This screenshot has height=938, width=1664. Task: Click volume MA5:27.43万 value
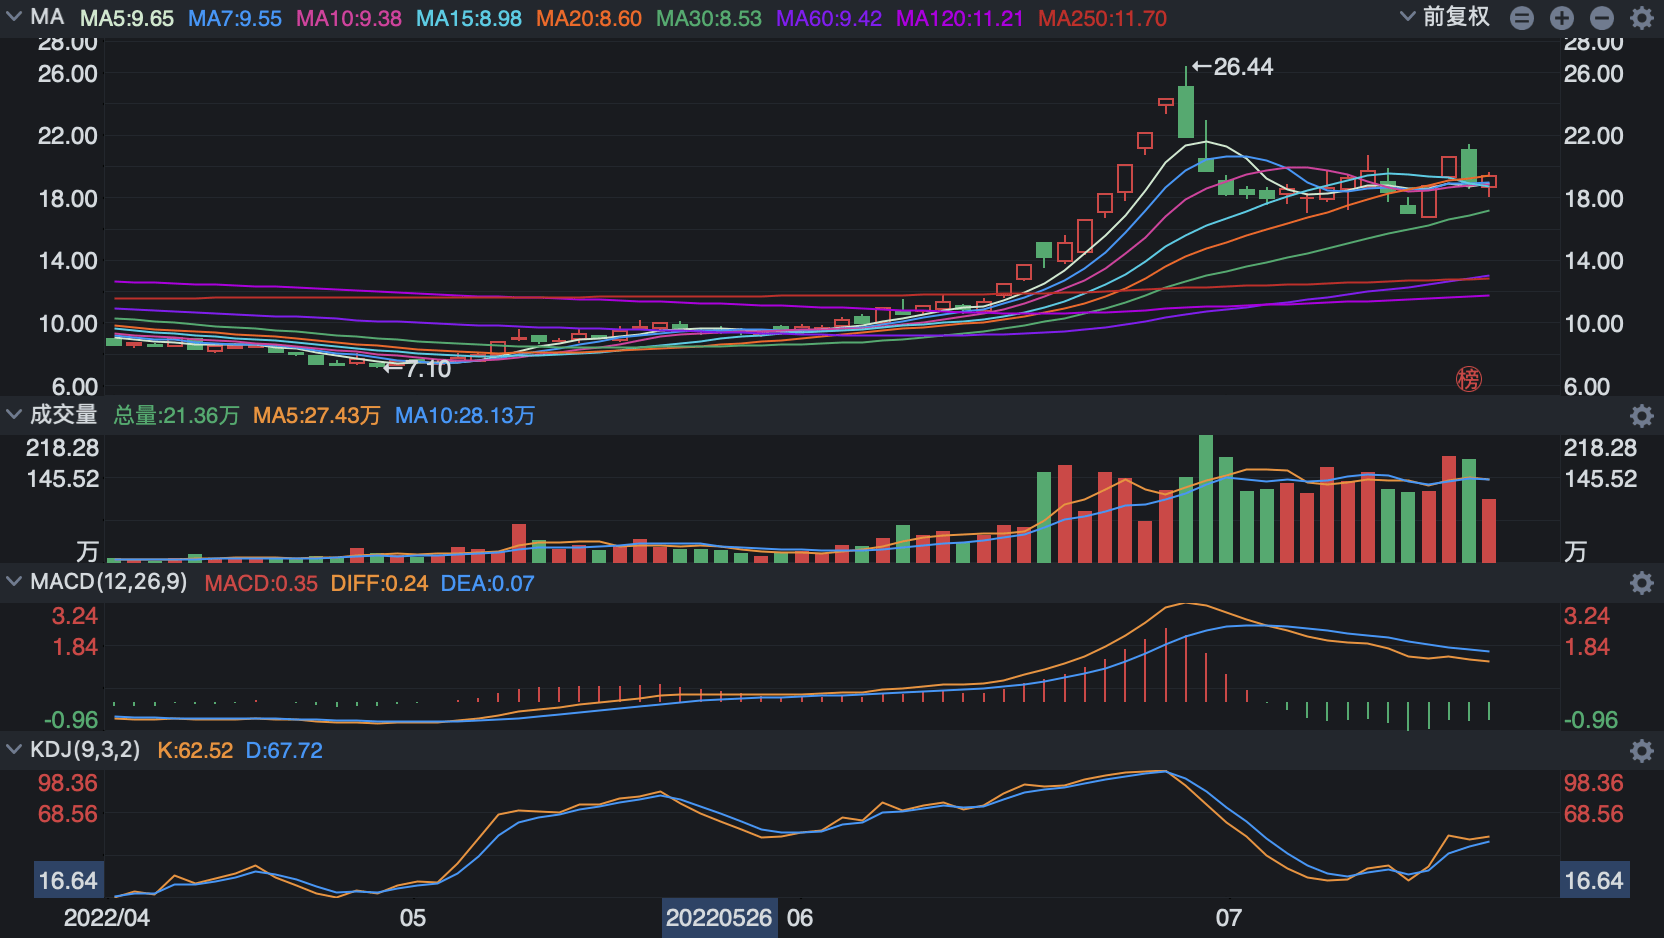317,415
